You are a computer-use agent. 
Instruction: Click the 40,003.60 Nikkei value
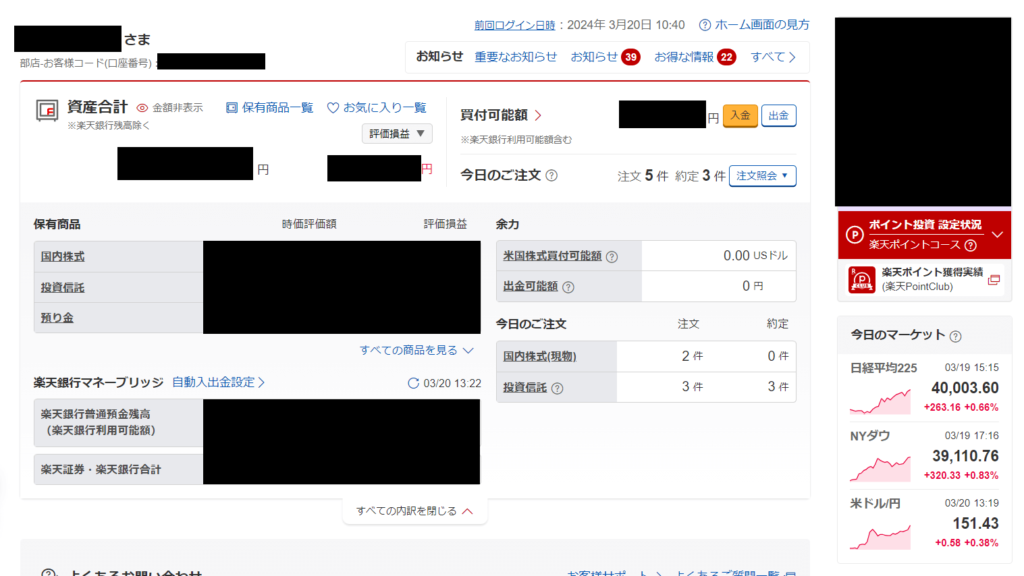pos(965,389)
